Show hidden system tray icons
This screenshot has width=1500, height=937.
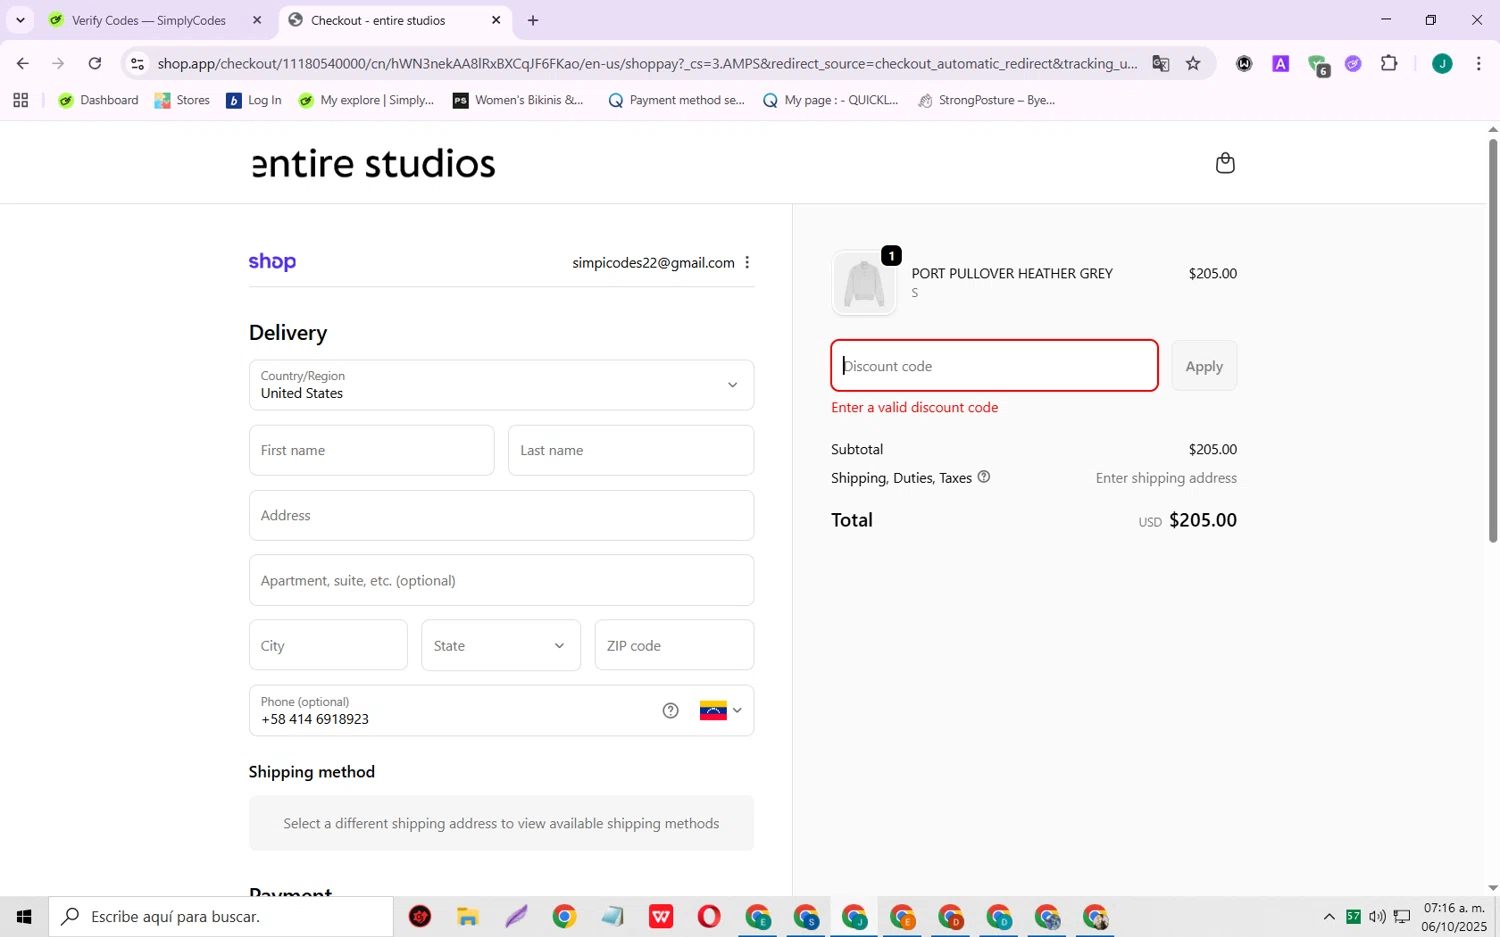[1328, 916]
